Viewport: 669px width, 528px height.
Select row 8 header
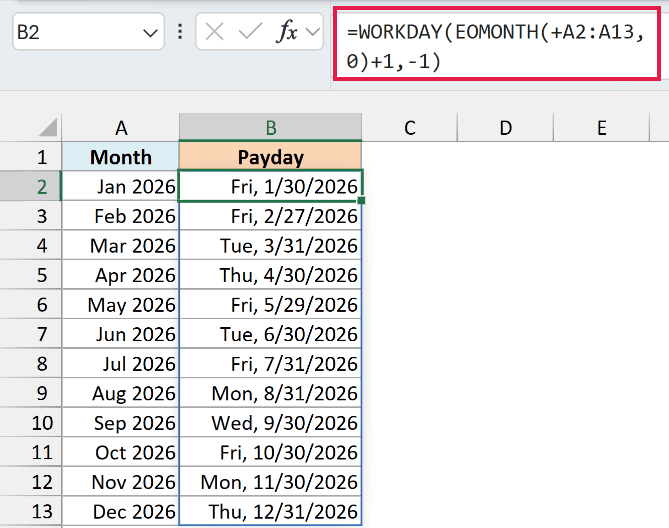pos(31,363)
